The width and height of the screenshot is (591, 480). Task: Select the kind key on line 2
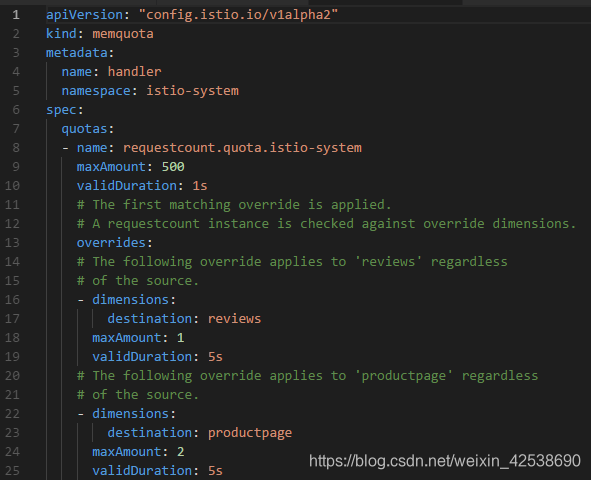click(x=61, y=34)
